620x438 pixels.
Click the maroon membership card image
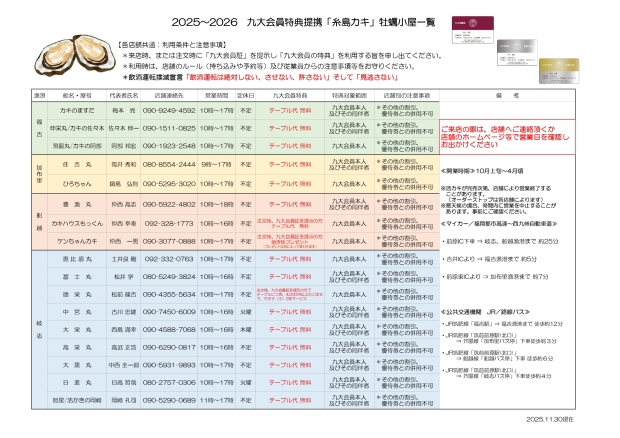[x=473, y=30]
